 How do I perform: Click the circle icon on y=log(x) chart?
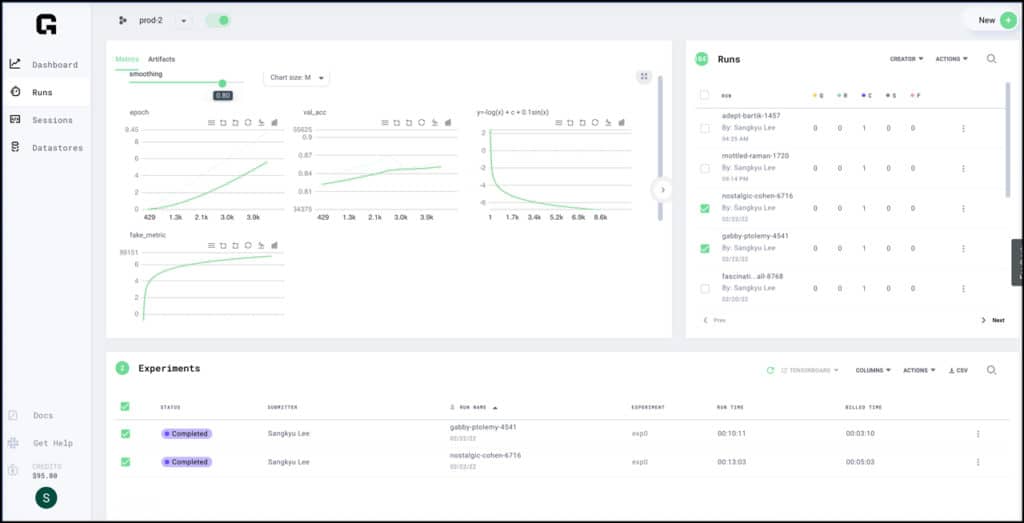point(596,123)
